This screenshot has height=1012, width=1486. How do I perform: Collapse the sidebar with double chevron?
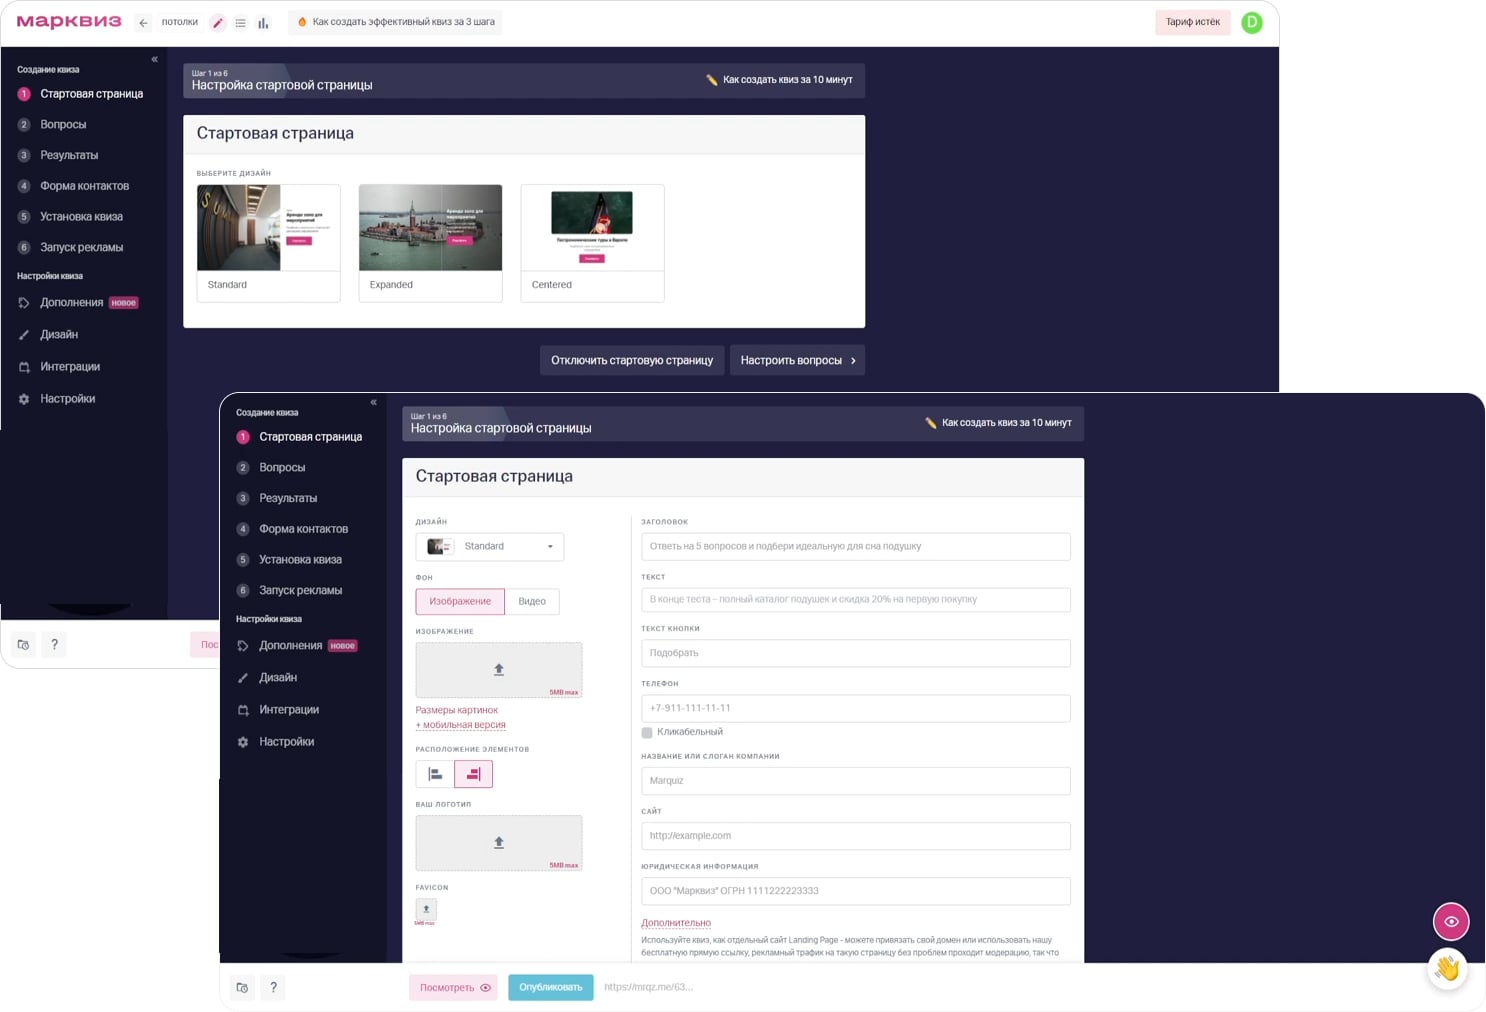373,402
